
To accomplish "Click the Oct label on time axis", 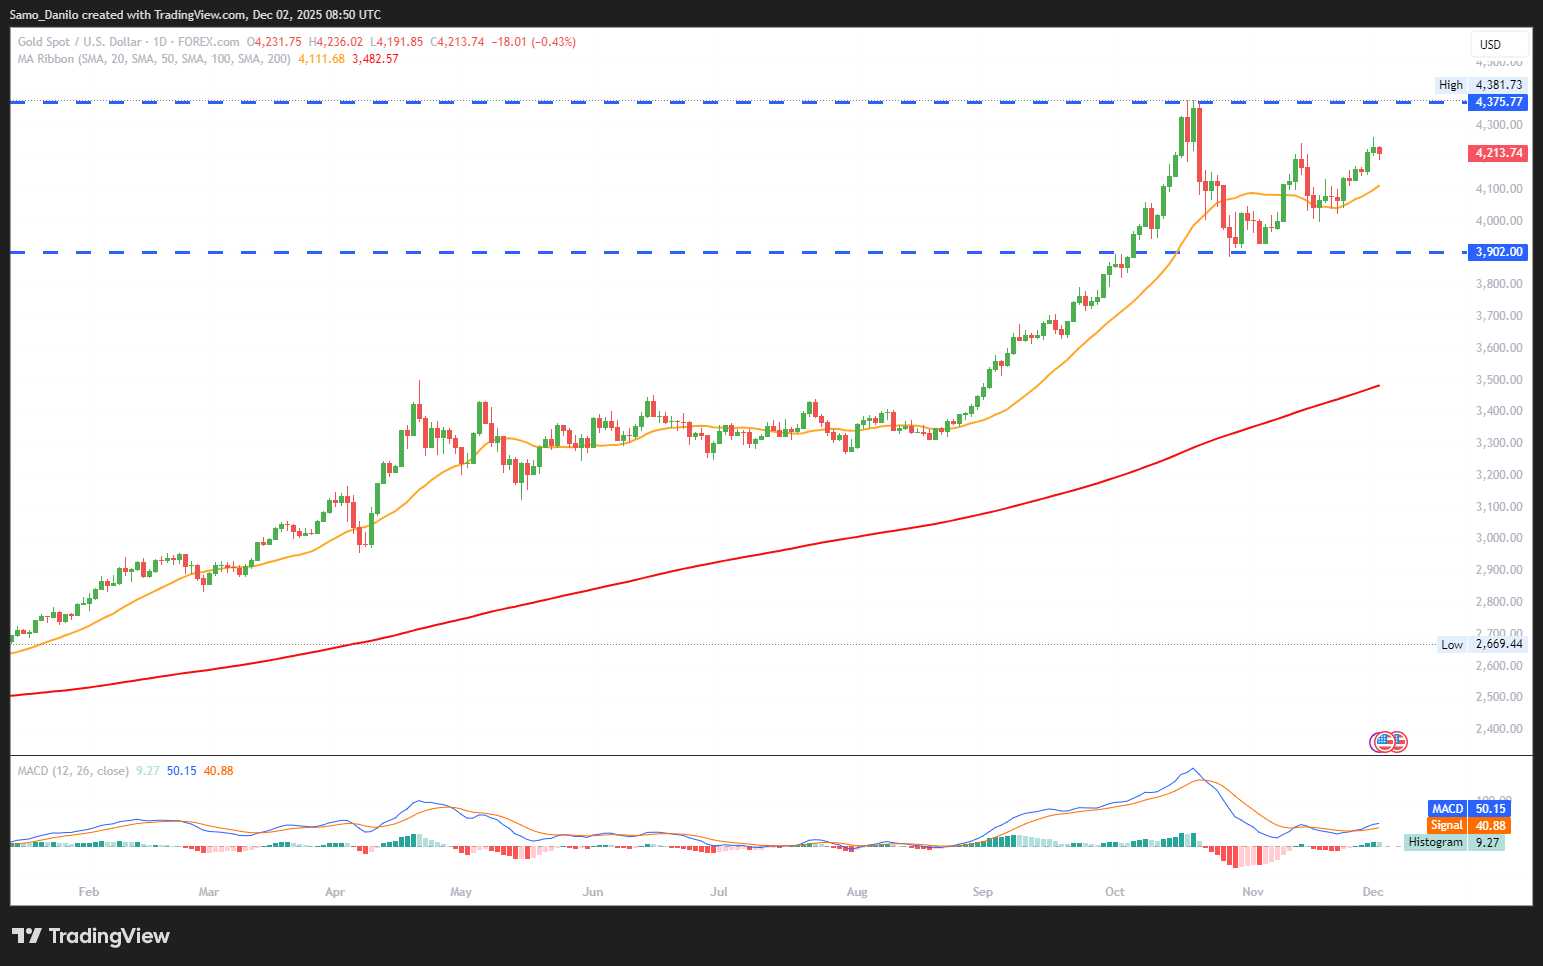I will tap(1114, 892).
